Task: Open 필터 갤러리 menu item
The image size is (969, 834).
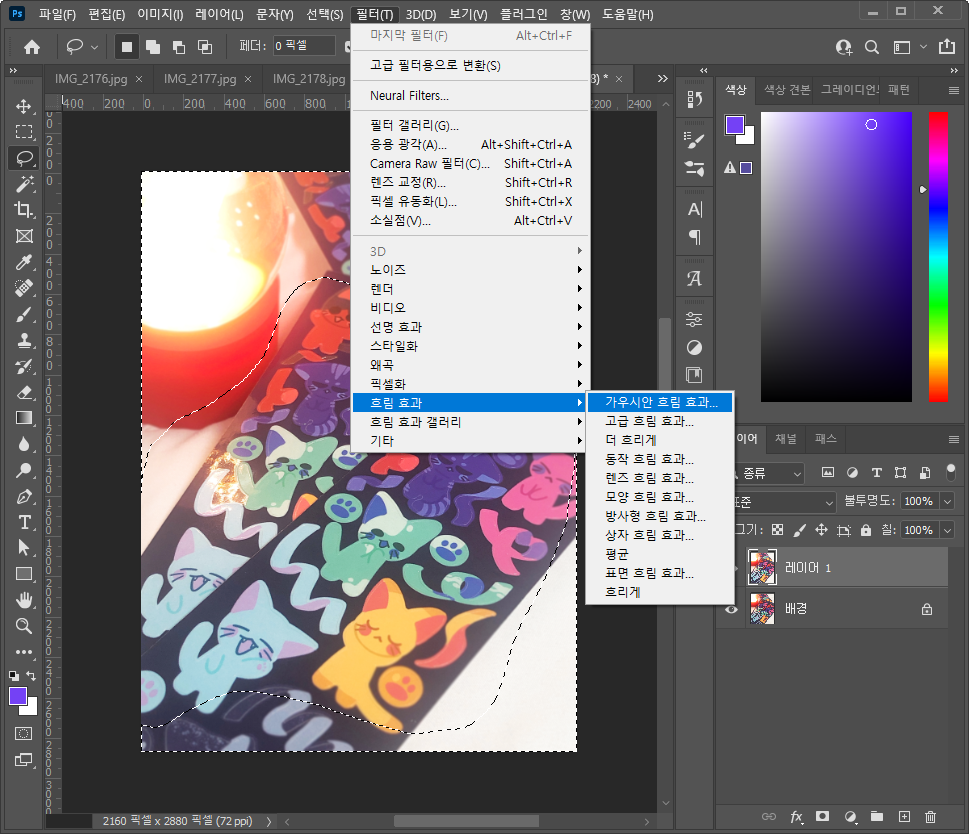Action: 470,125
